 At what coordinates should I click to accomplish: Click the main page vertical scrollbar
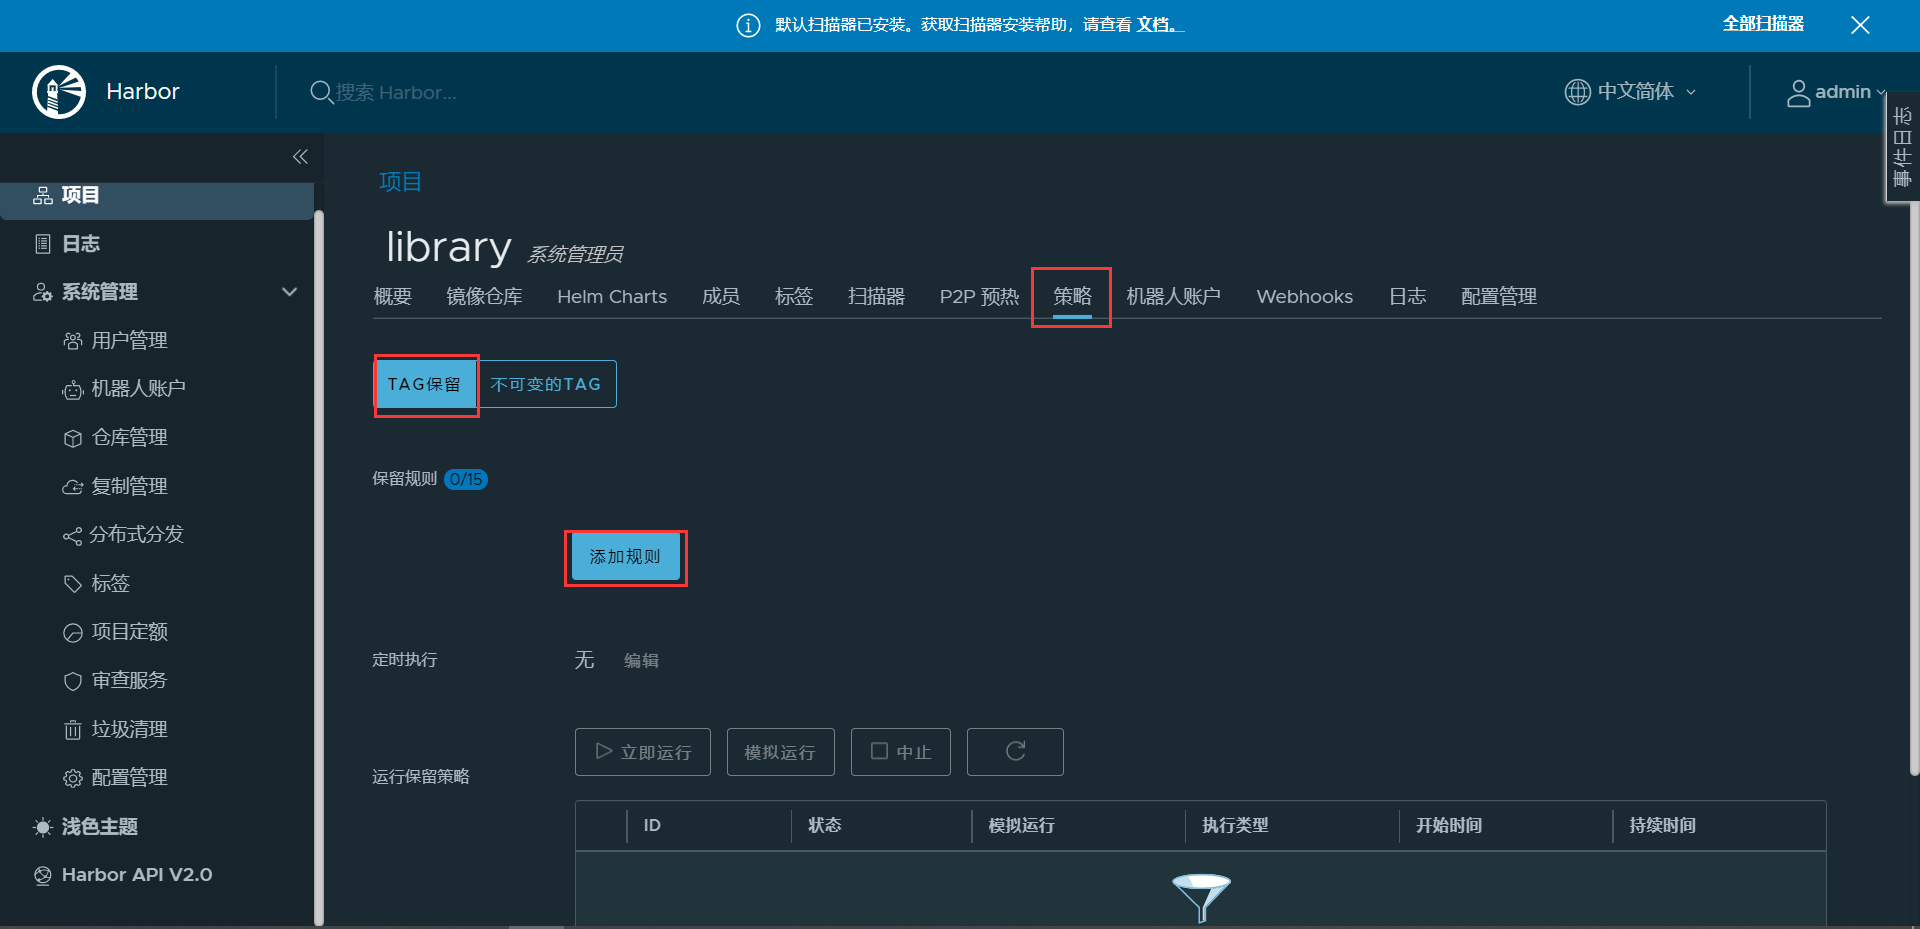coord(1914,488)
